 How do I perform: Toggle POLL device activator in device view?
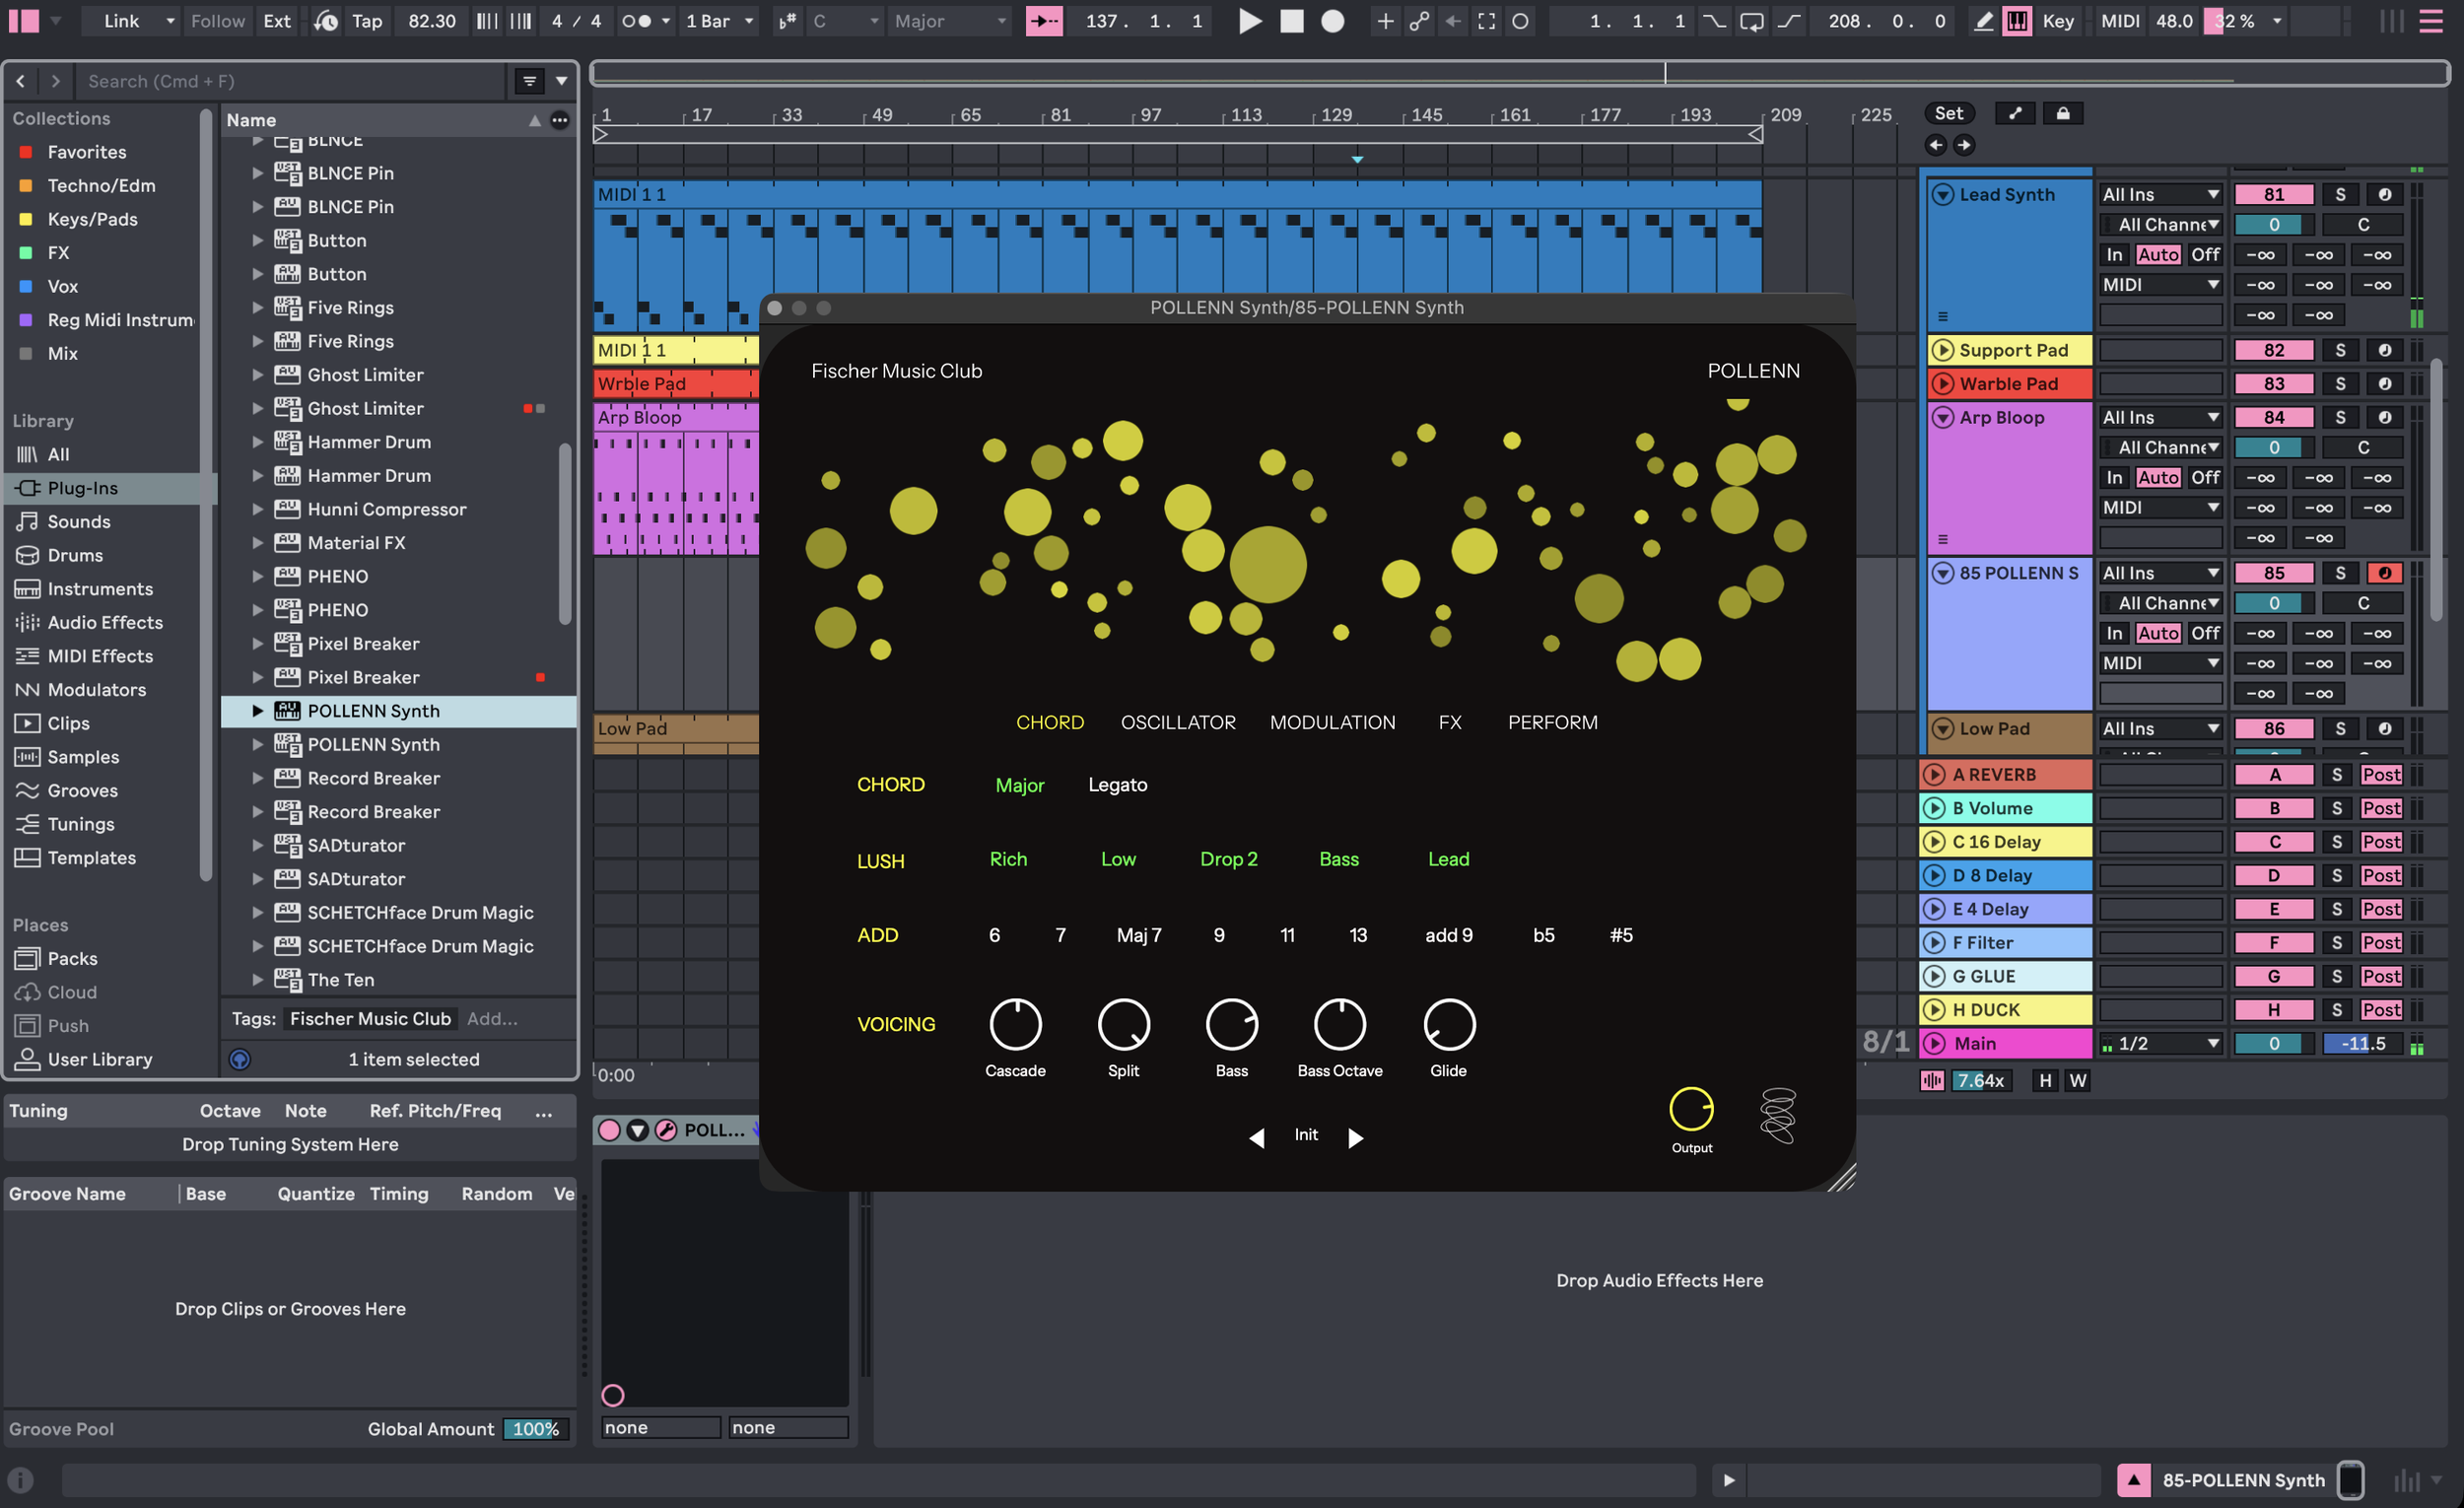(x=608, y=1130)
